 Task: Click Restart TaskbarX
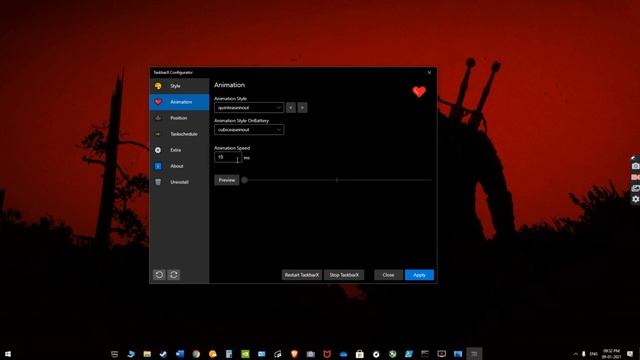tap(302, 275)
